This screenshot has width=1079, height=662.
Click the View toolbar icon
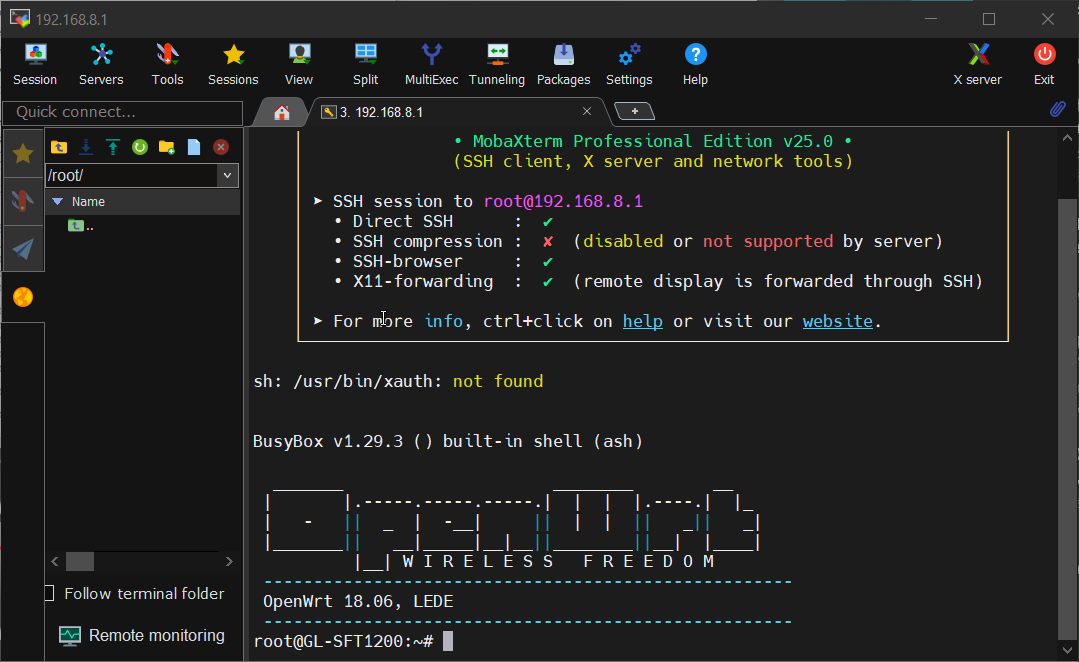(x=299, y=65)
